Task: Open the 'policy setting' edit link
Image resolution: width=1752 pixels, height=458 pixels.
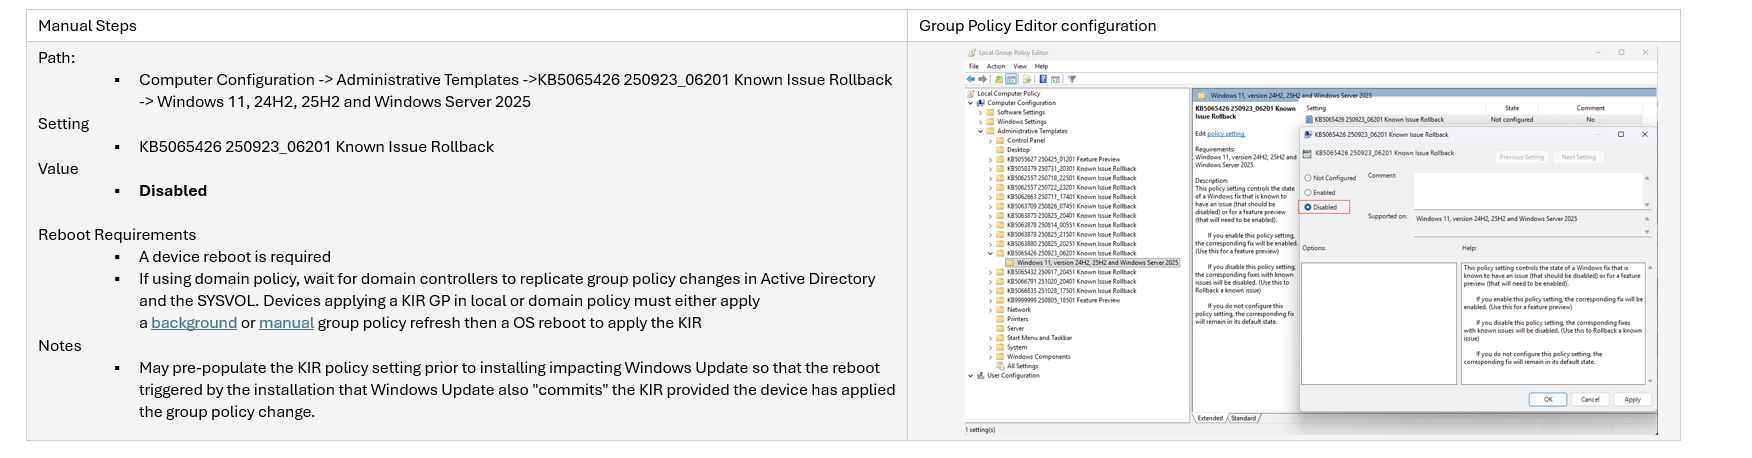Action: pos(1226,134)
